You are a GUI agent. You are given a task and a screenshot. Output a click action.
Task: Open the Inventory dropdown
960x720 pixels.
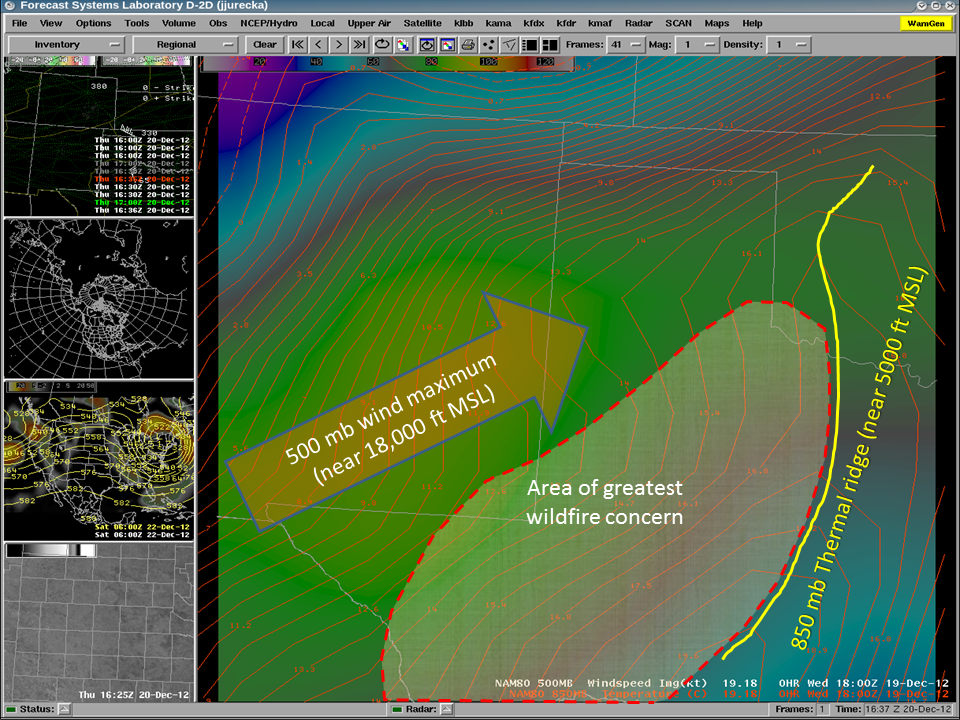tap(66, 45)
